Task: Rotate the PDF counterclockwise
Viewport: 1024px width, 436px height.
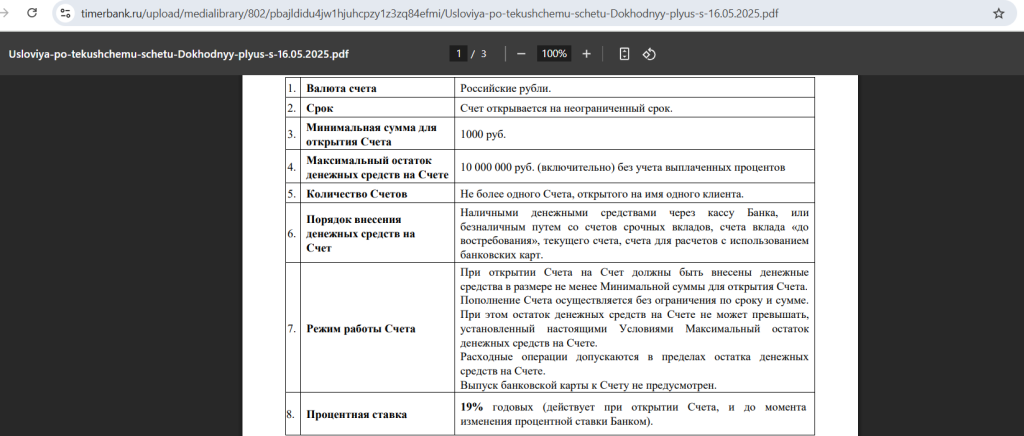Action: pyautogui.click(x=648, y=54)
